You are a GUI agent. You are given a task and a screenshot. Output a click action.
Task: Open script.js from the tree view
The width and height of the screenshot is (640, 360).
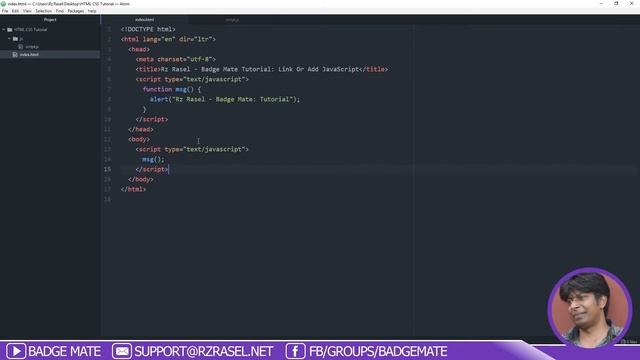[x=32, y=47]
